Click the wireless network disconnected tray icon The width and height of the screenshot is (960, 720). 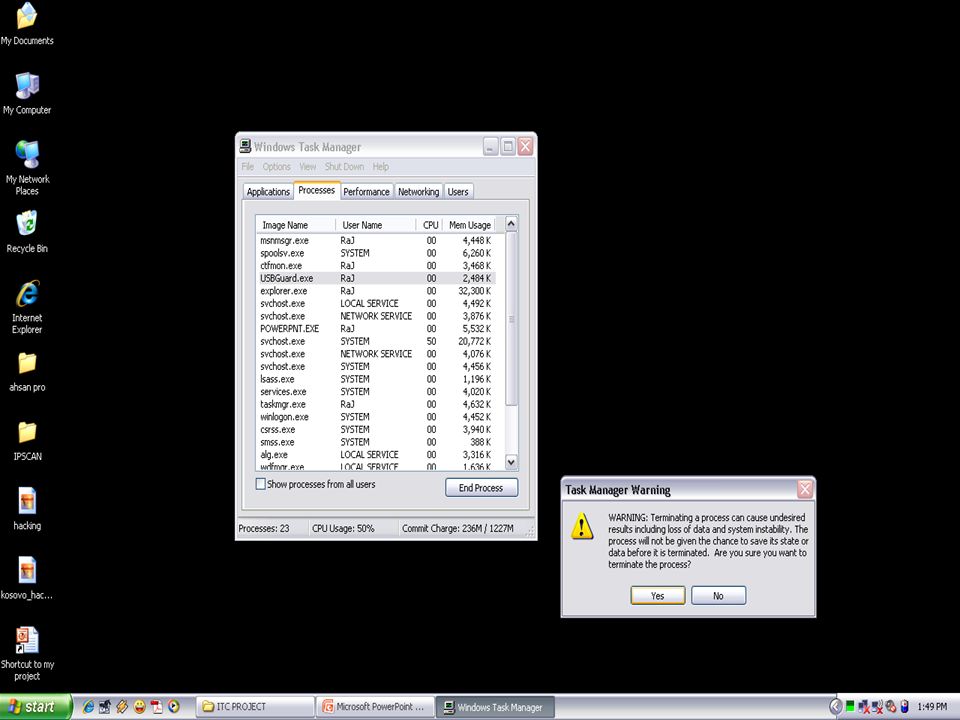877,707
